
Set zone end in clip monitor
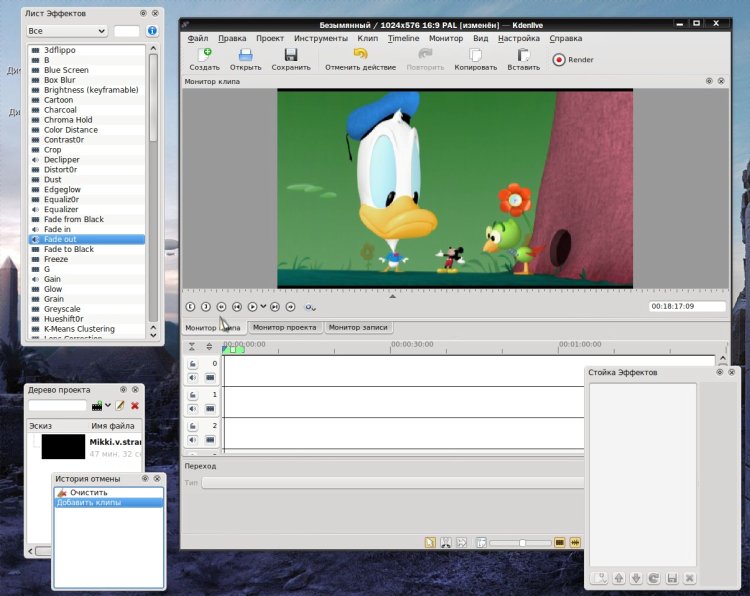coord(206,307)
